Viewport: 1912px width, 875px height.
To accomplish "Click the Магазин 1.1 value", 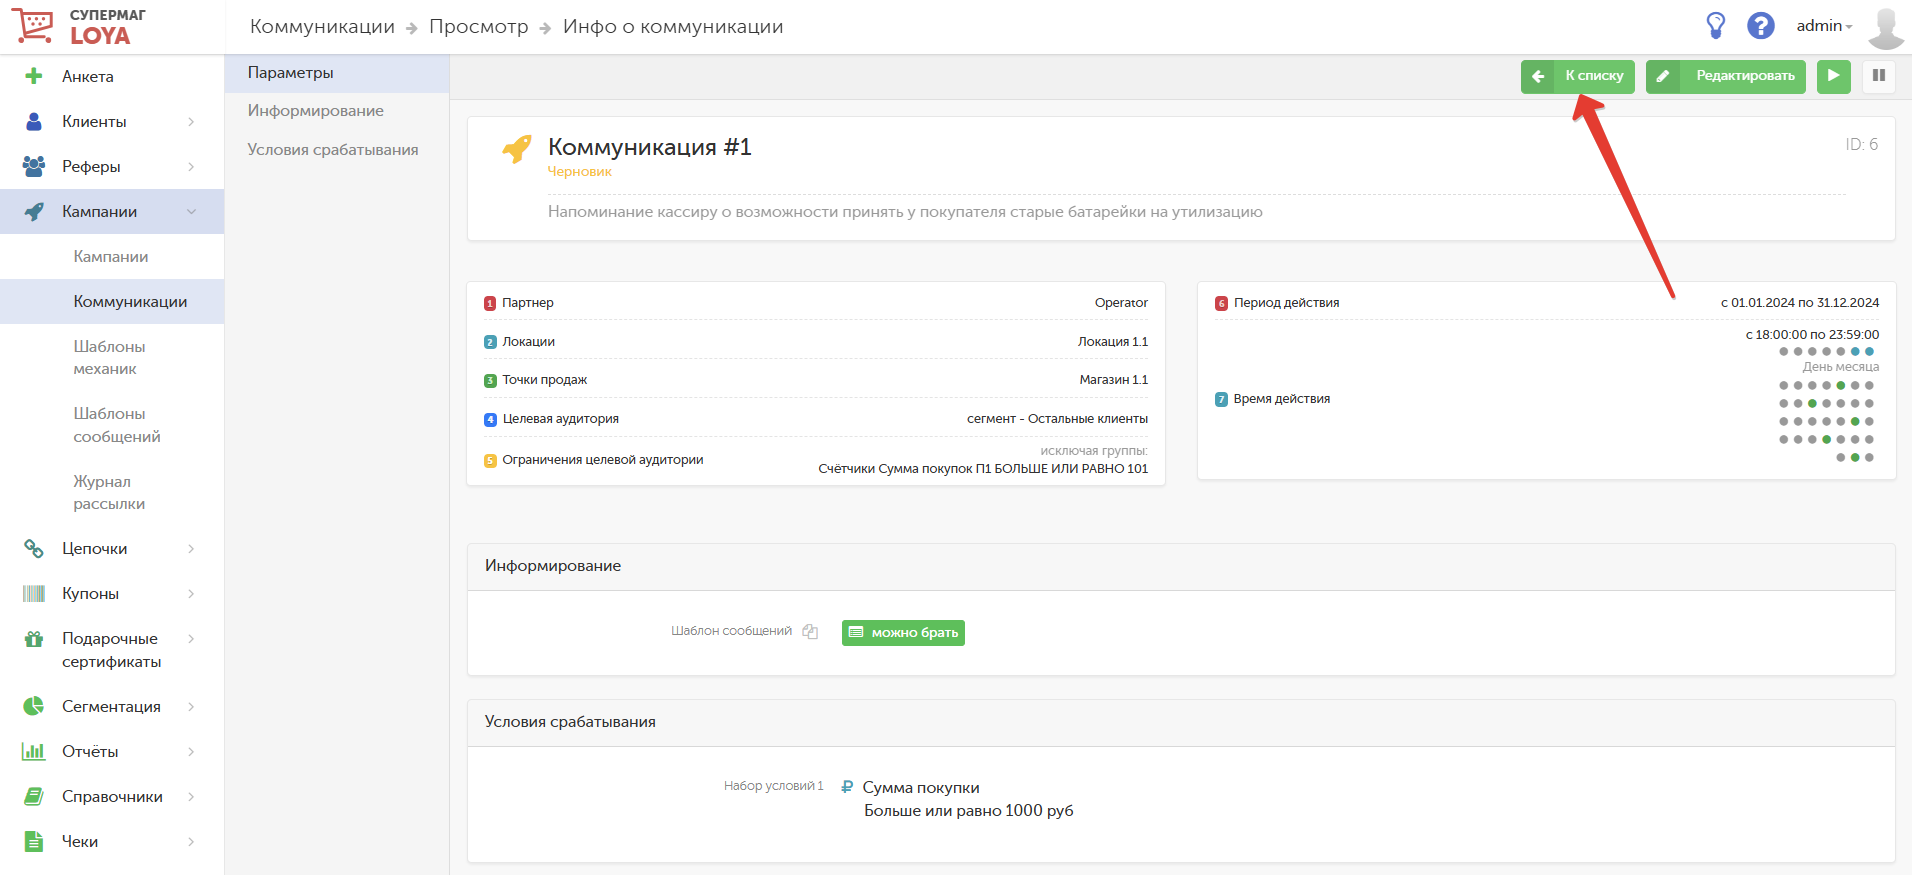I will coord(1114,380).
